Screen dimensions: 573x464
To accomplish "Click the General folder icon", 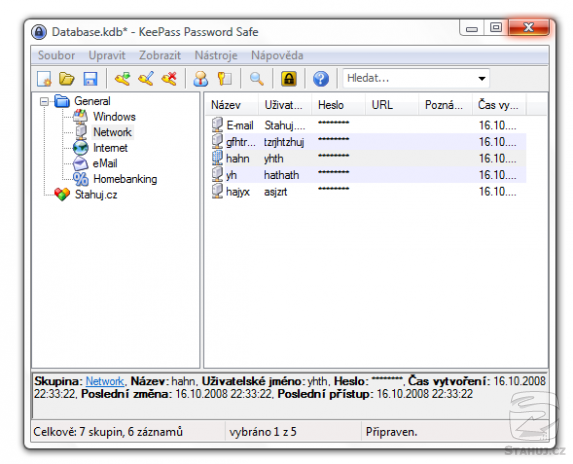I will [x=62, y=101].
